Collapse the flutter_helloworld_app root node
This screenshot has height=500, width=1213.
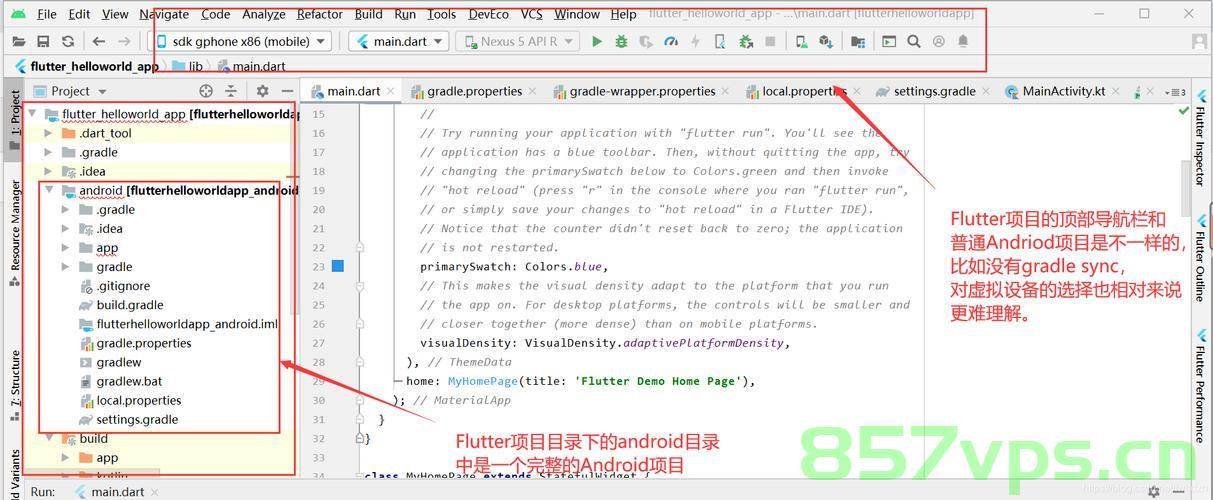(32, 114)
